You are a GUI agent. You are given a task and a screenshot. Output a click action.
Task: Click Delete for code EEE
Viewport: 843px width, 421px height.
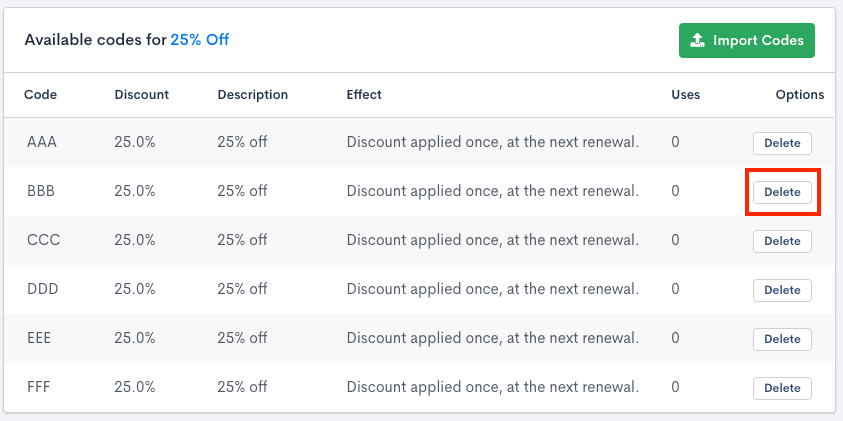tap(782, 339)
